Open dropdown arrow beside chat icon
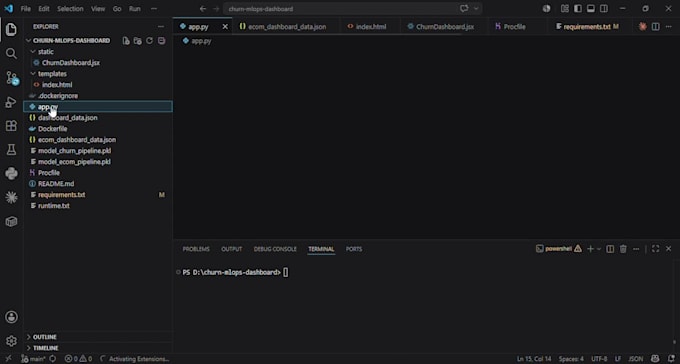The image size is (680, 364). (476, 9)
